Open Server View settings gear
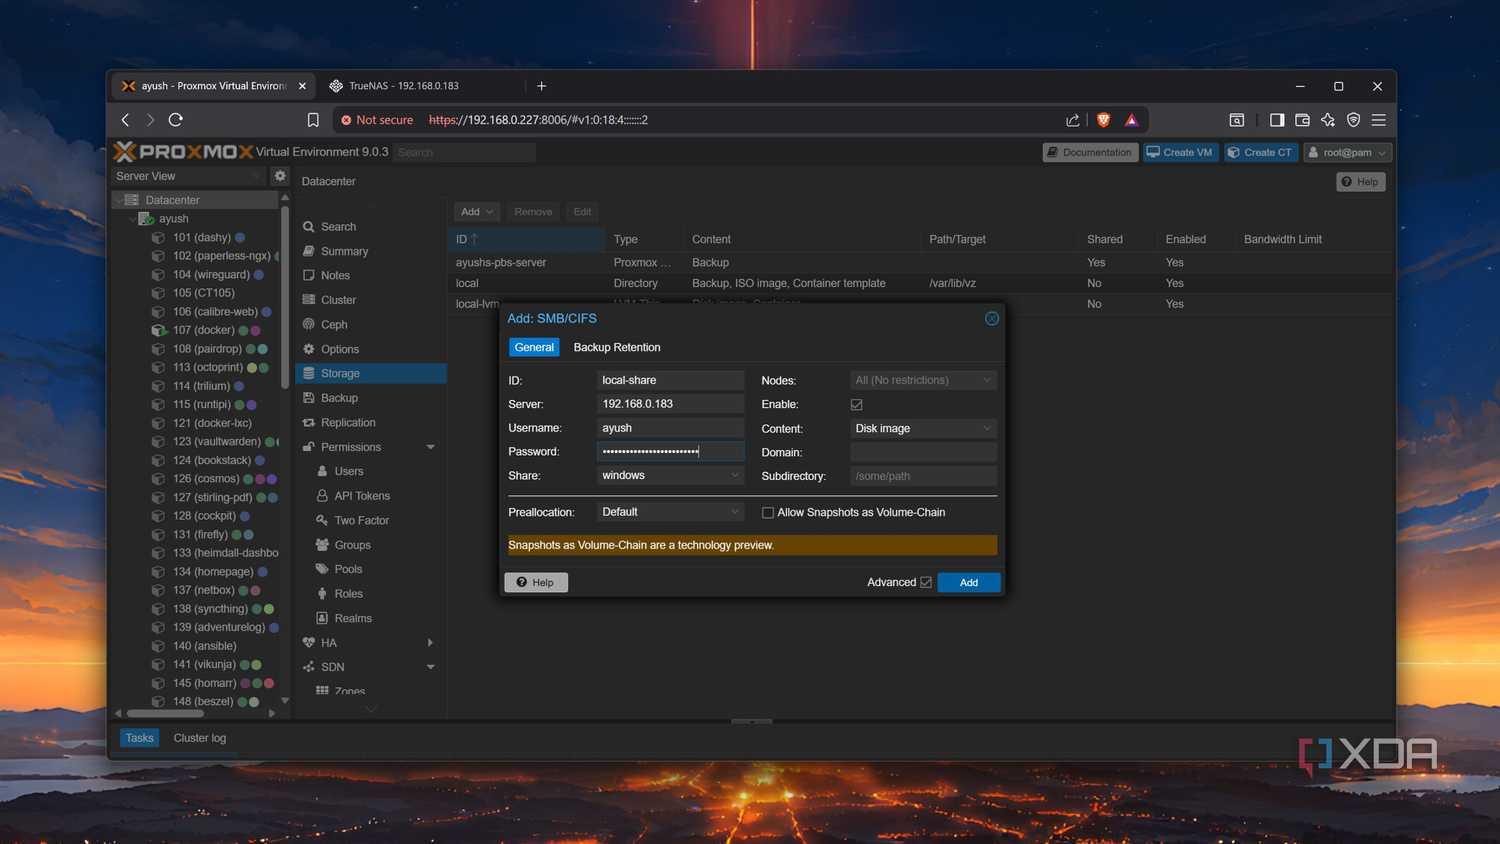Viewport: 1500px width, 844px height. (x=280, y=176)
